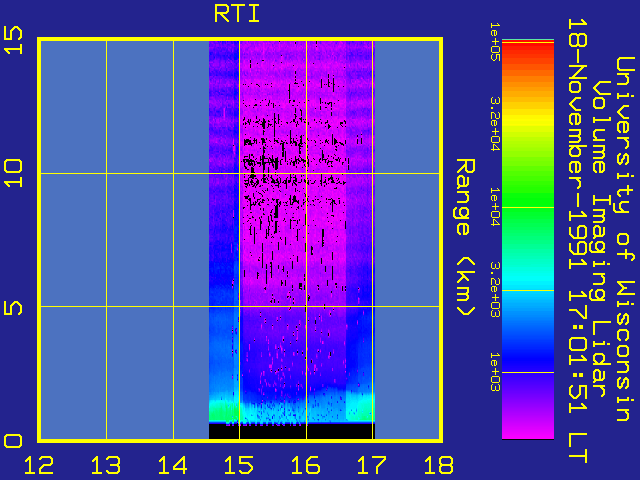The height and width of the screenshot is (480, 640).
Task: Click the range axis label 5
Action: point(13,308)
